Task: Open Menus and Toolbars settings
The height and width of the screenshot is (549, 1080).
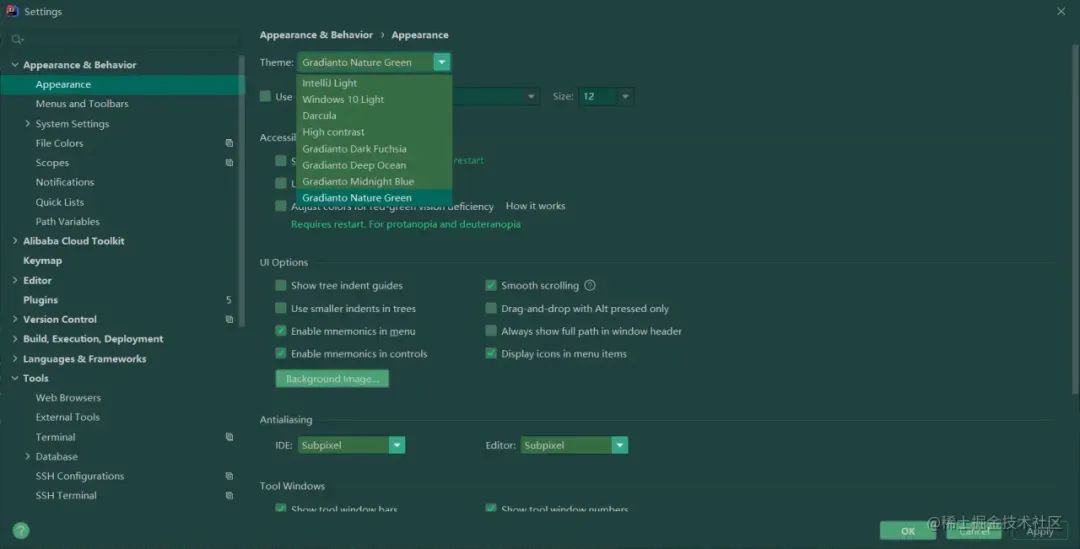Action: 82,103
